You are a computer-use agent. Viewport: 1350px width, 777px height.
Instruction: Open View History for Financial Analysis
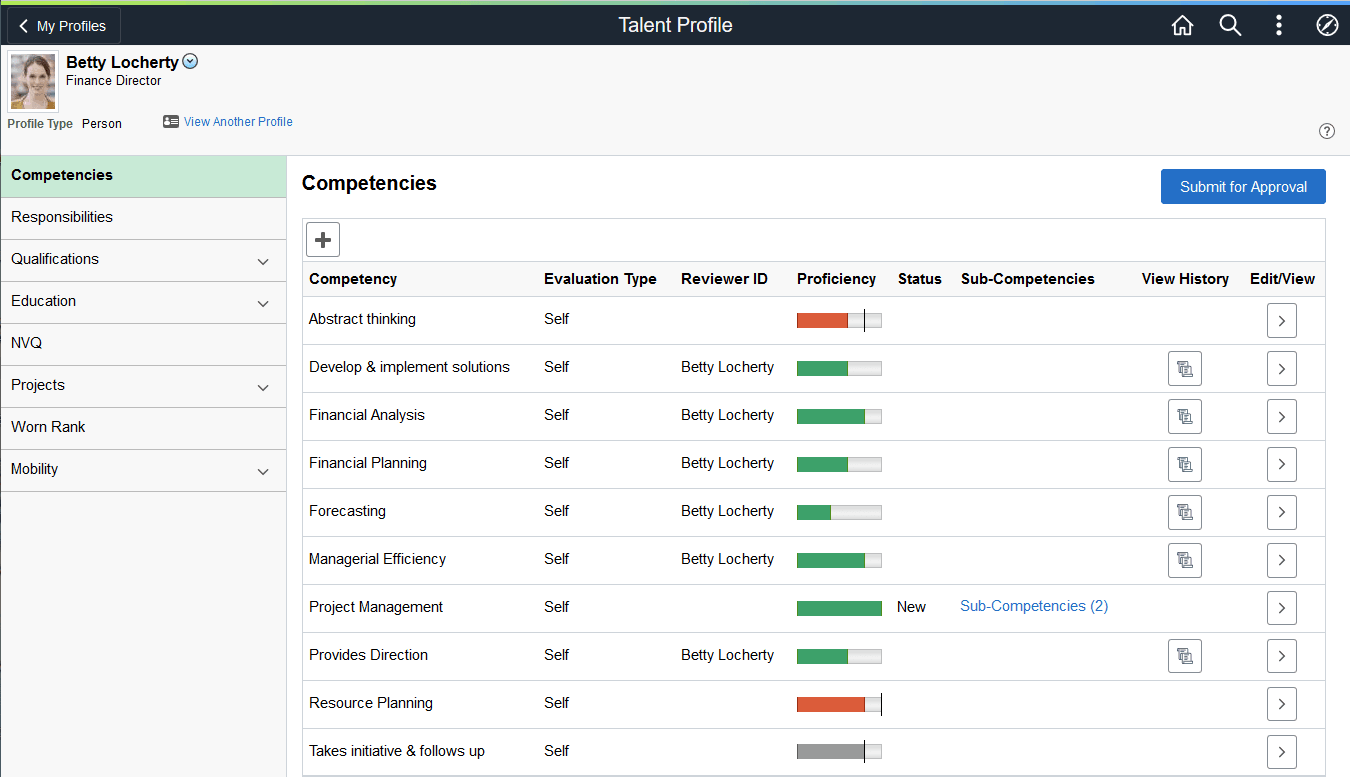(x=1185, y=416)
